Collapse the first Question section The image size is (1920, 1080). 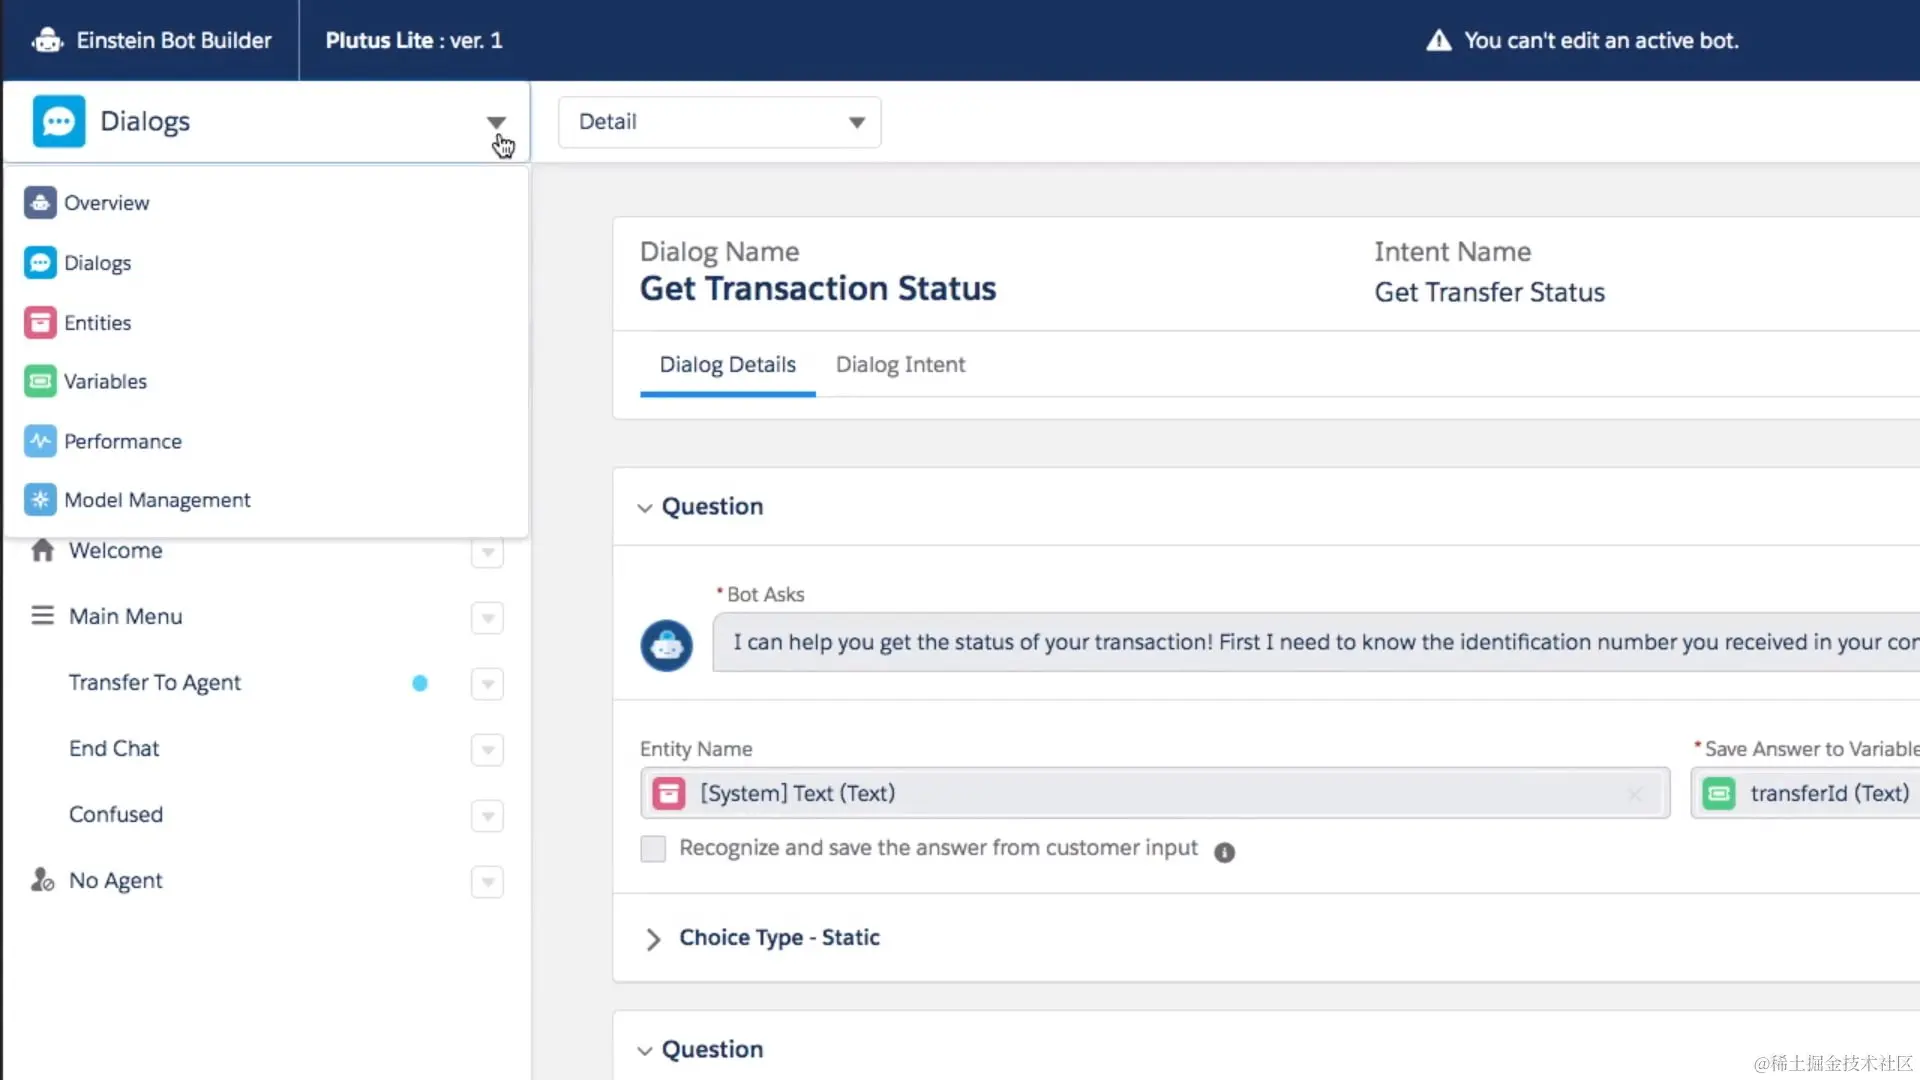645,508
